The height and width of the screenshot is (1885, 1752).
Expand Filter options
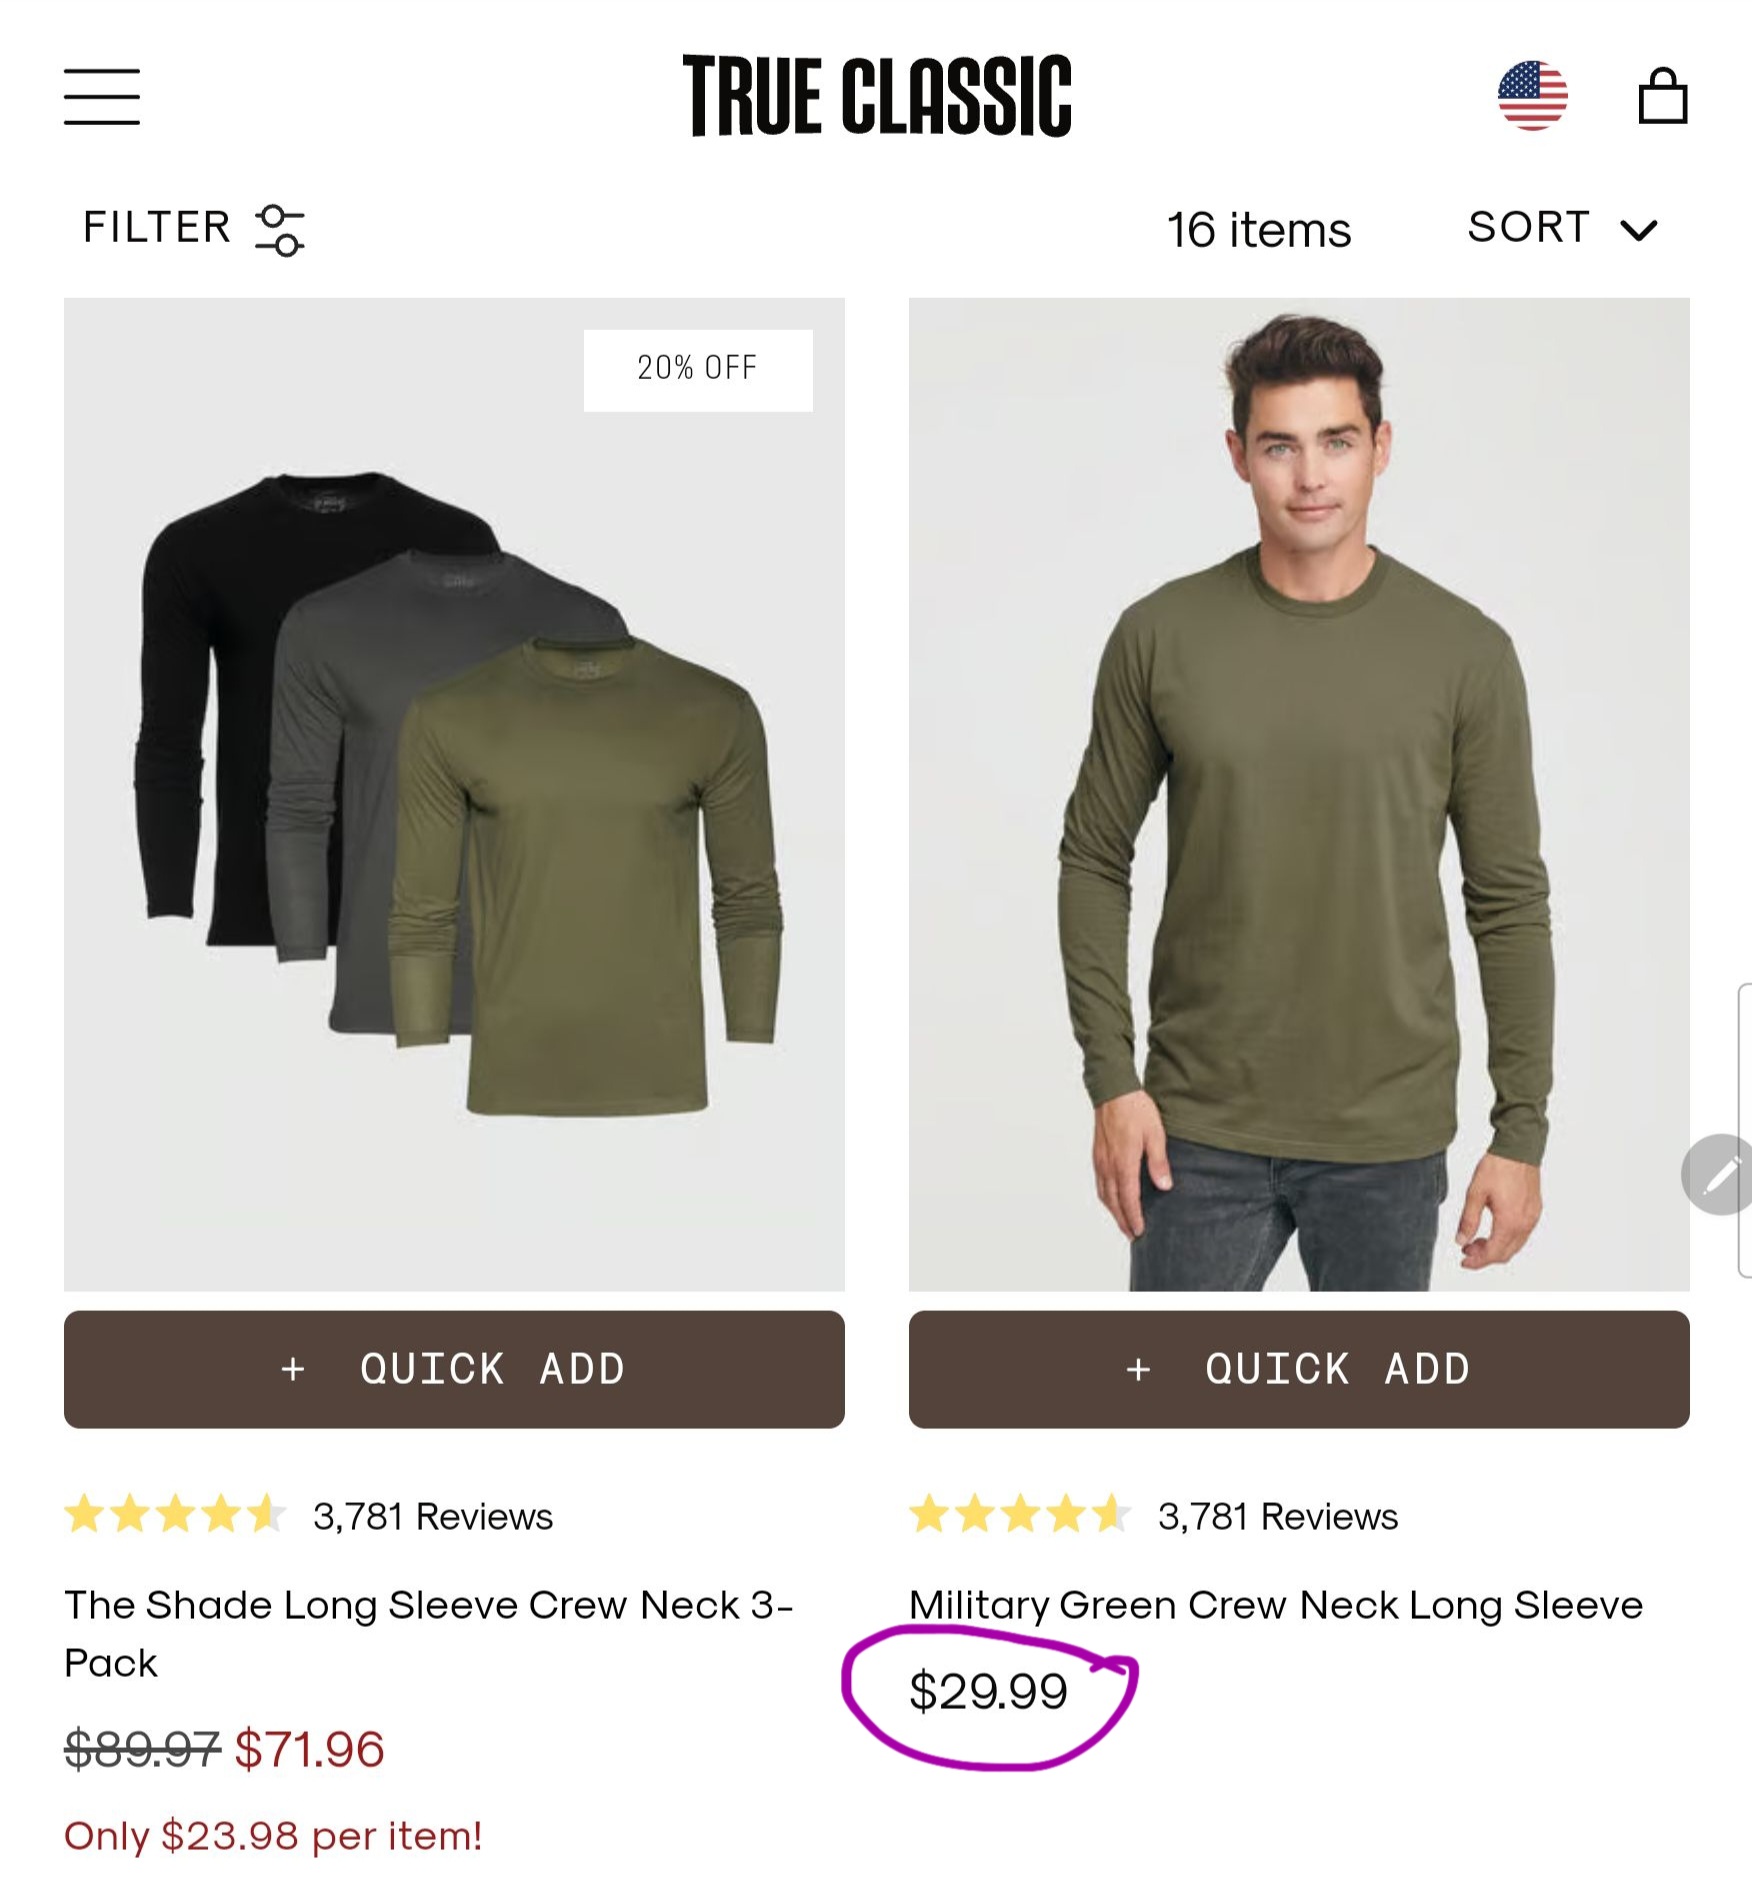[x=157, y=228]
